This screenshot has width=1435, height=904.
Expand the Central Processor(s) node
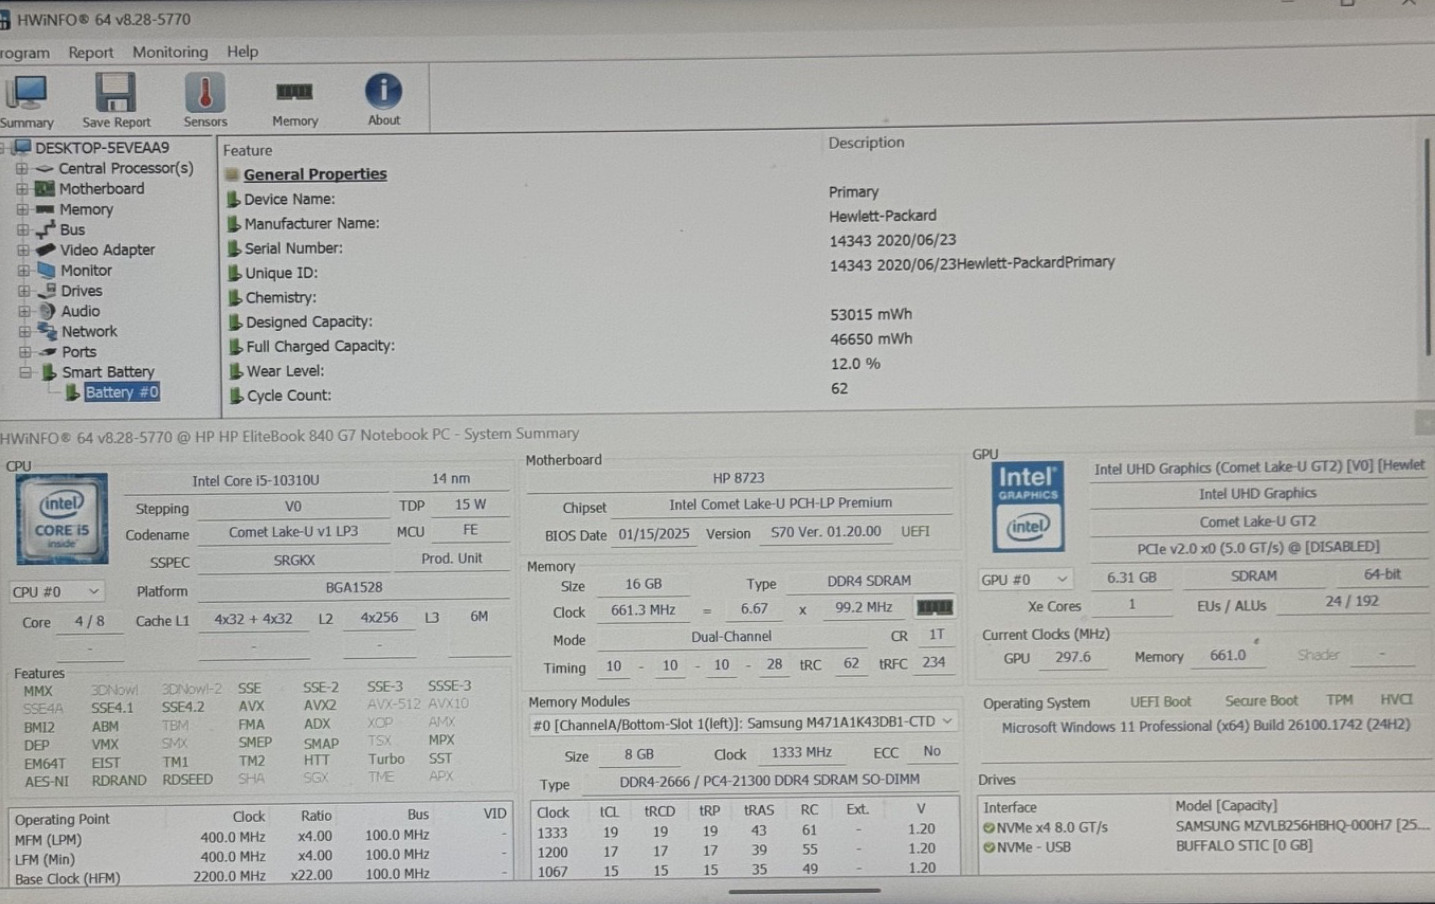pyautogui.click(x=21, y=169)
